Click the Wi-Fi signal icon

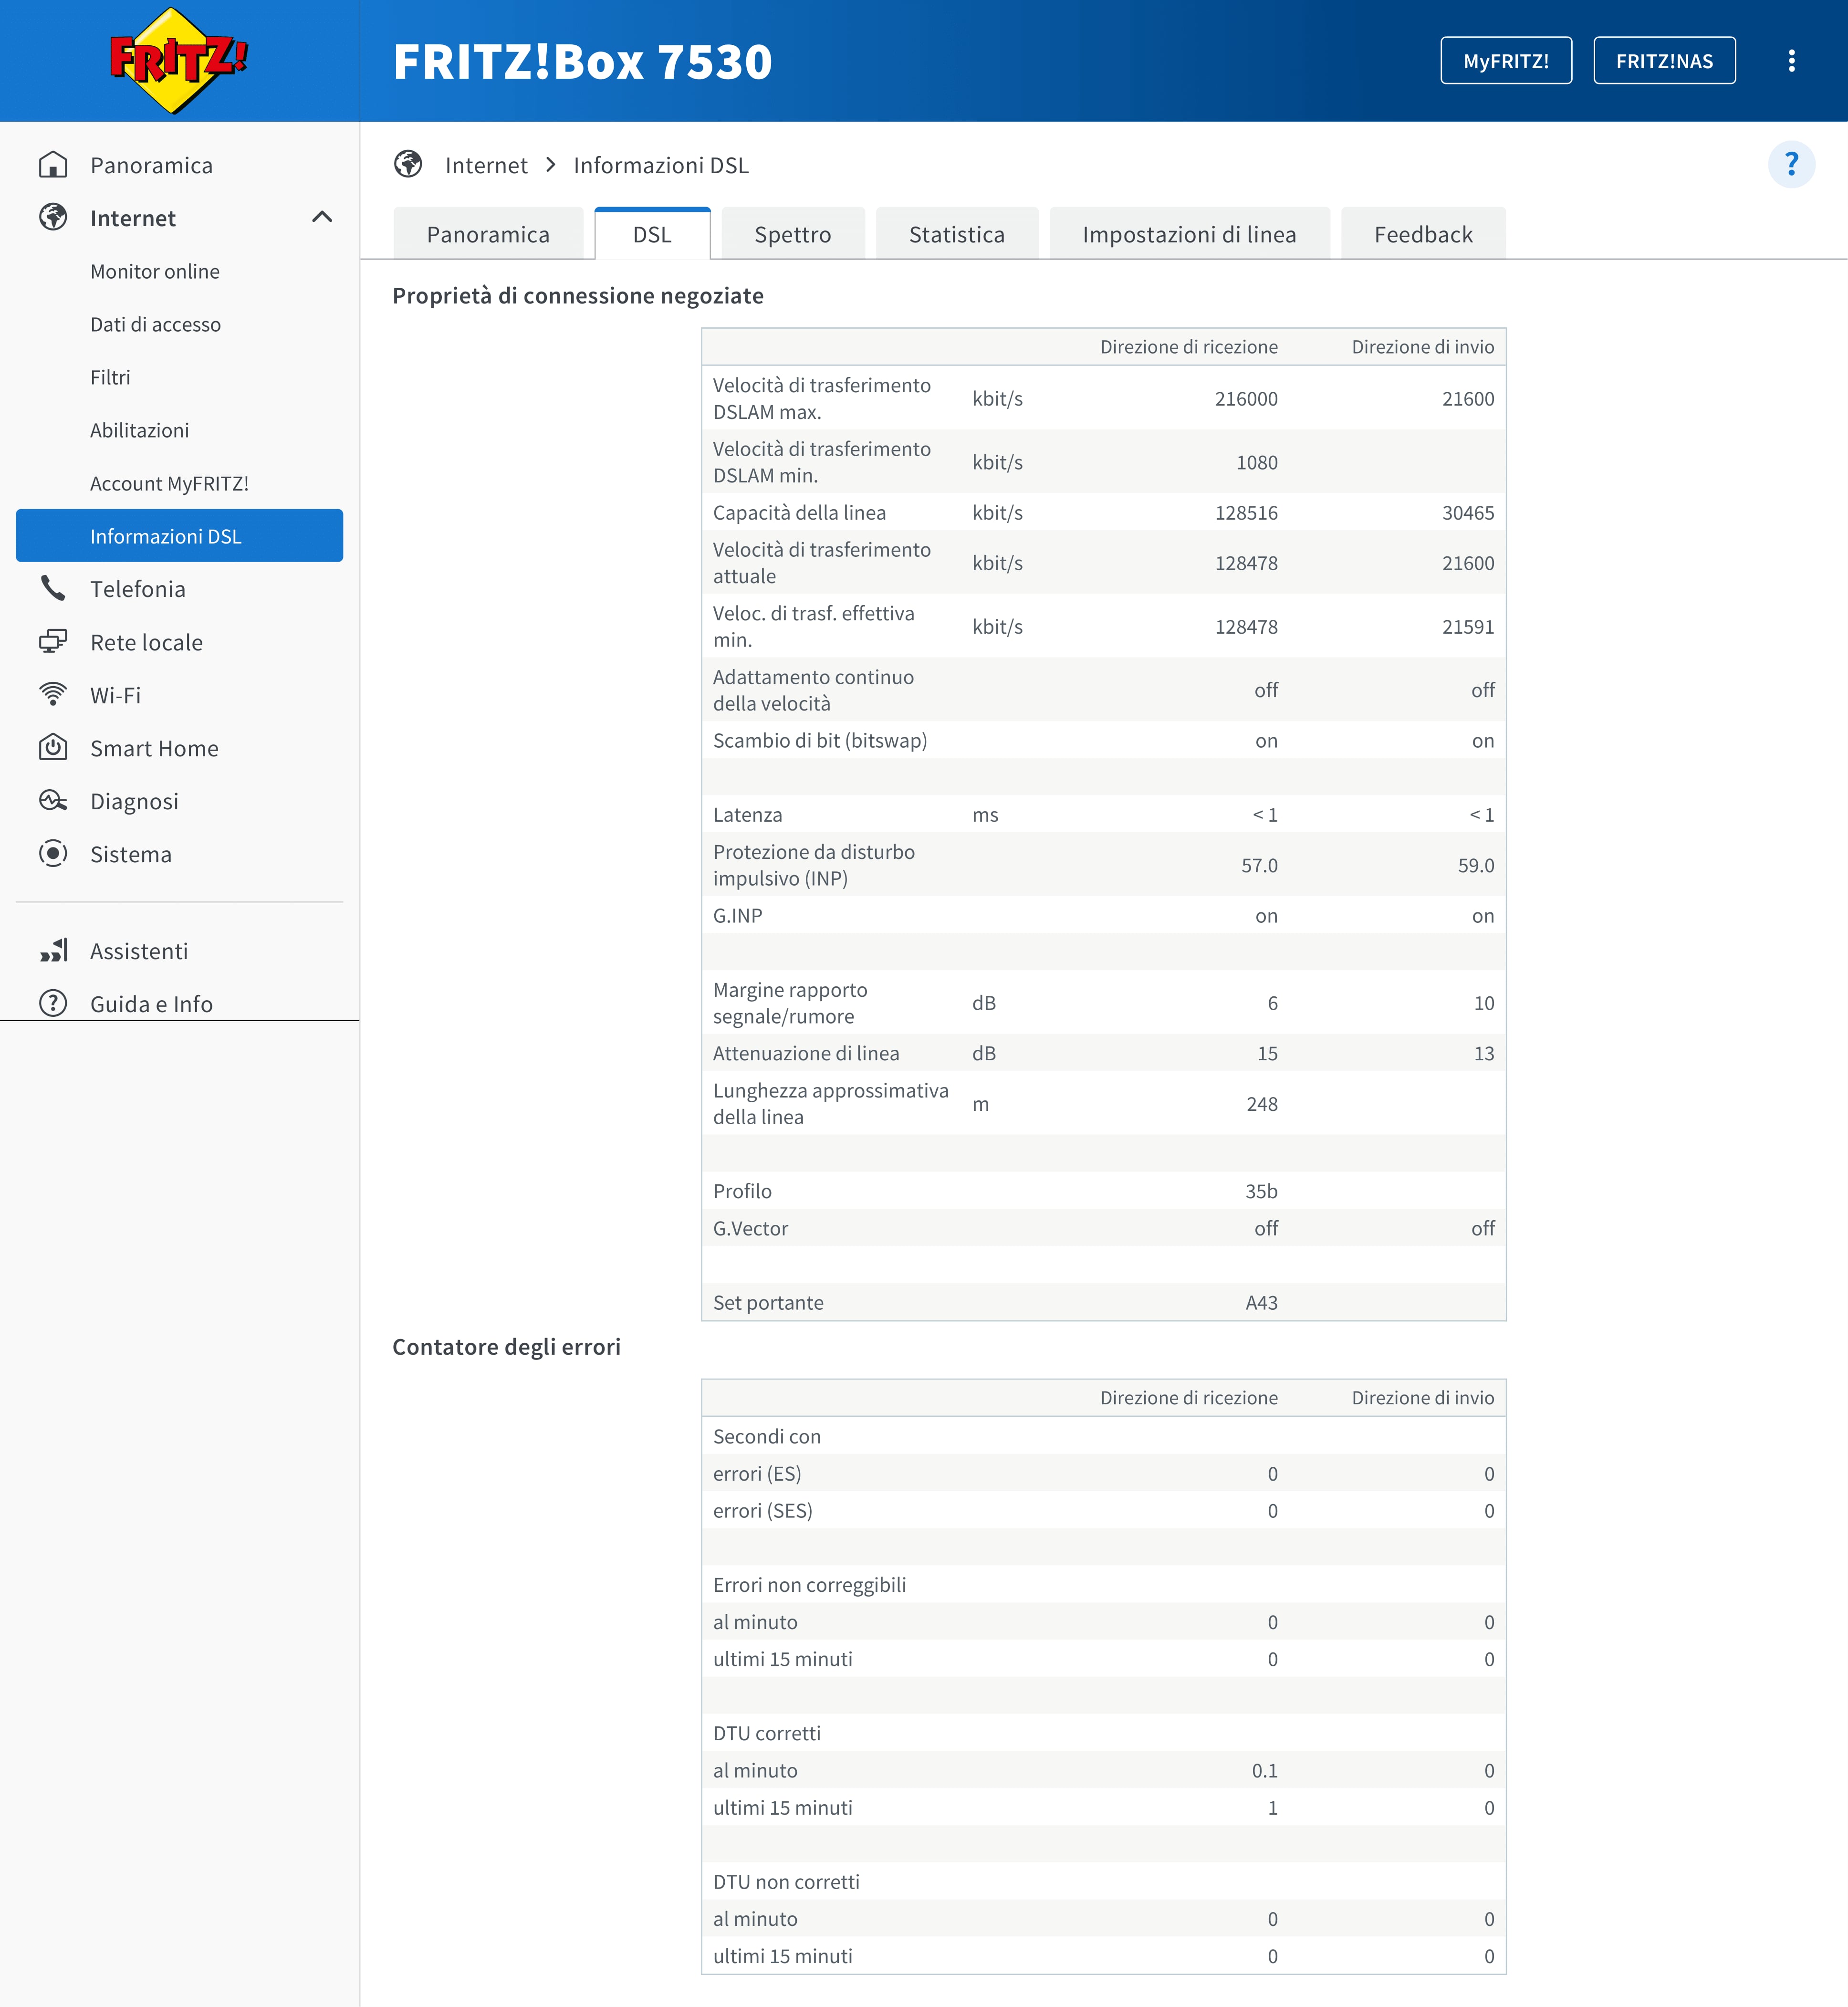53,695
